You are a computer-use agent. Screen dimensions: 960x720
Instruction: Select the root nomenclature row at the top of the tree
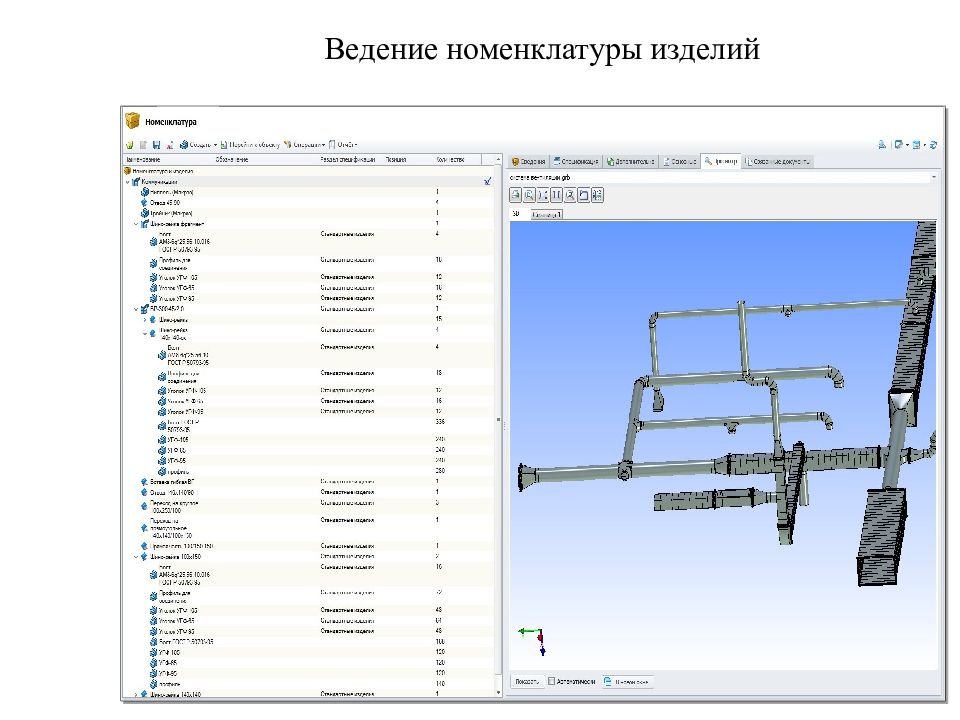coord(309,171)
